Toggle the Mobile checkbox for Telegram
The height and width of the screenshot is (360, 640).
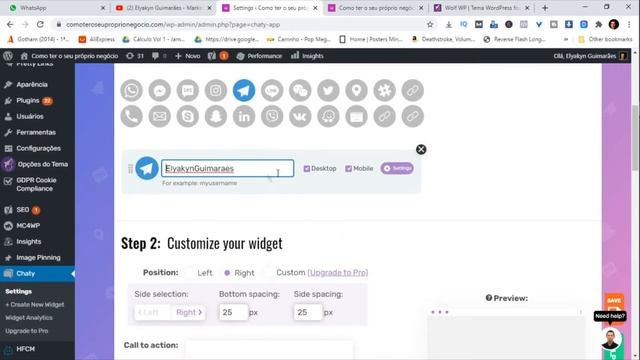348,169
